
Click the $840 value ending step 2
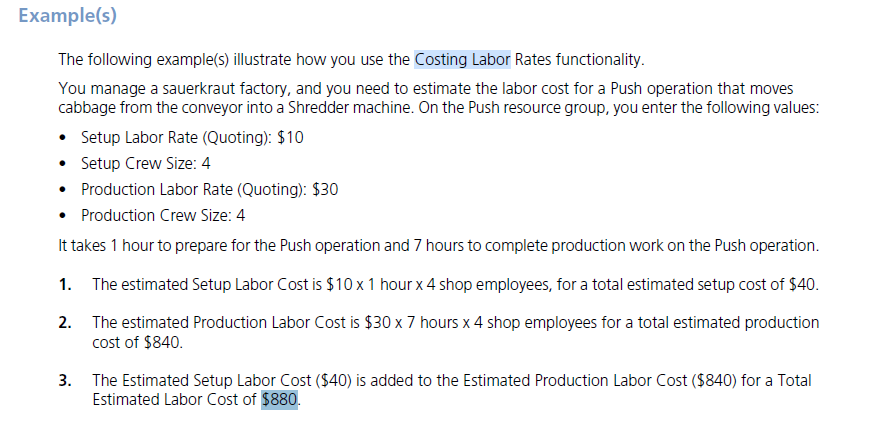pos(161,342)
